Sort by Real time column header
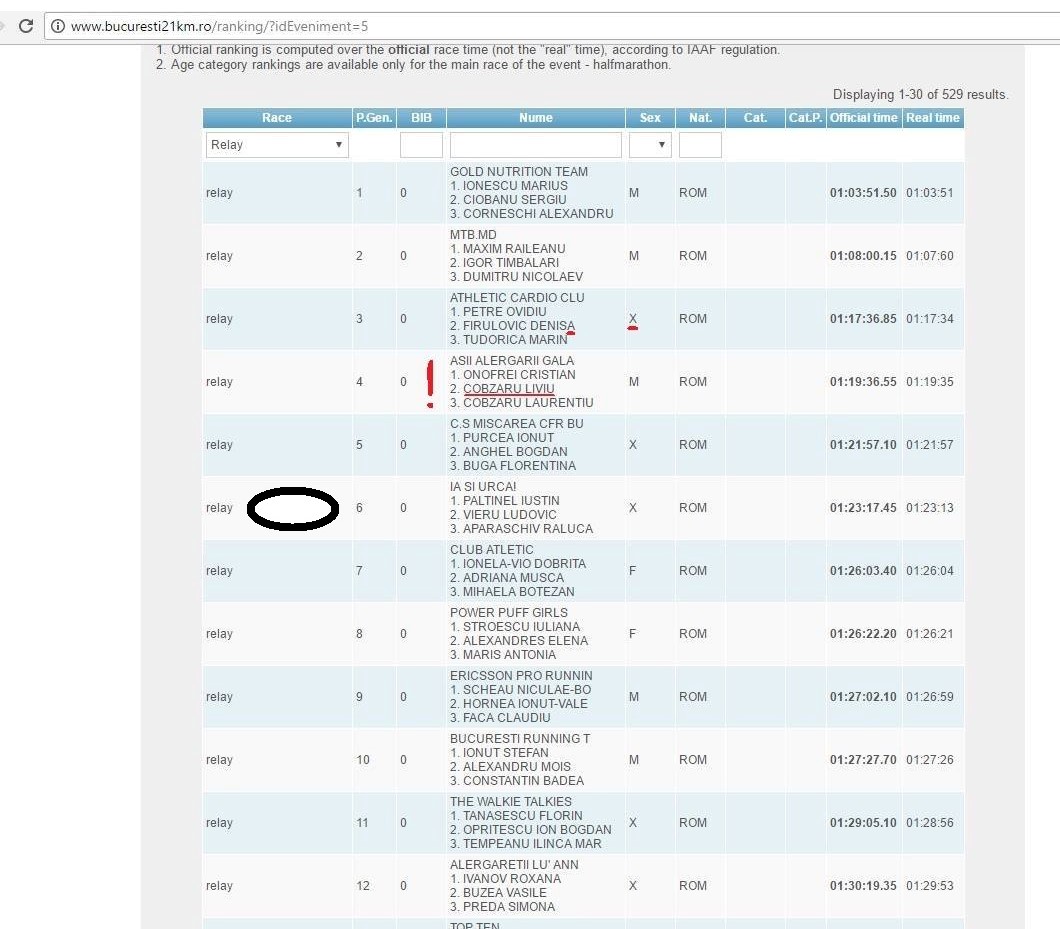This screenshot has height=929, width=1060. 932,118
